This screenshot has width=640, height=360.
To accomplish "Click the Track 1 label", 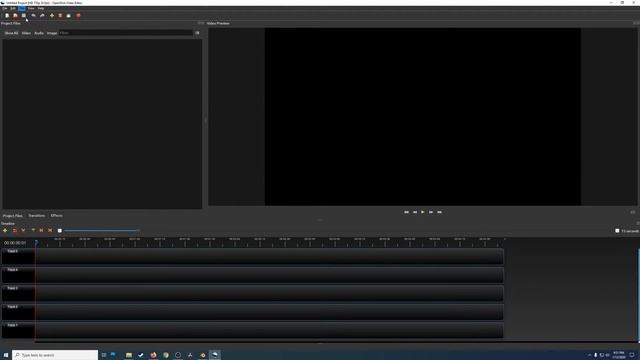I will 12,325.
